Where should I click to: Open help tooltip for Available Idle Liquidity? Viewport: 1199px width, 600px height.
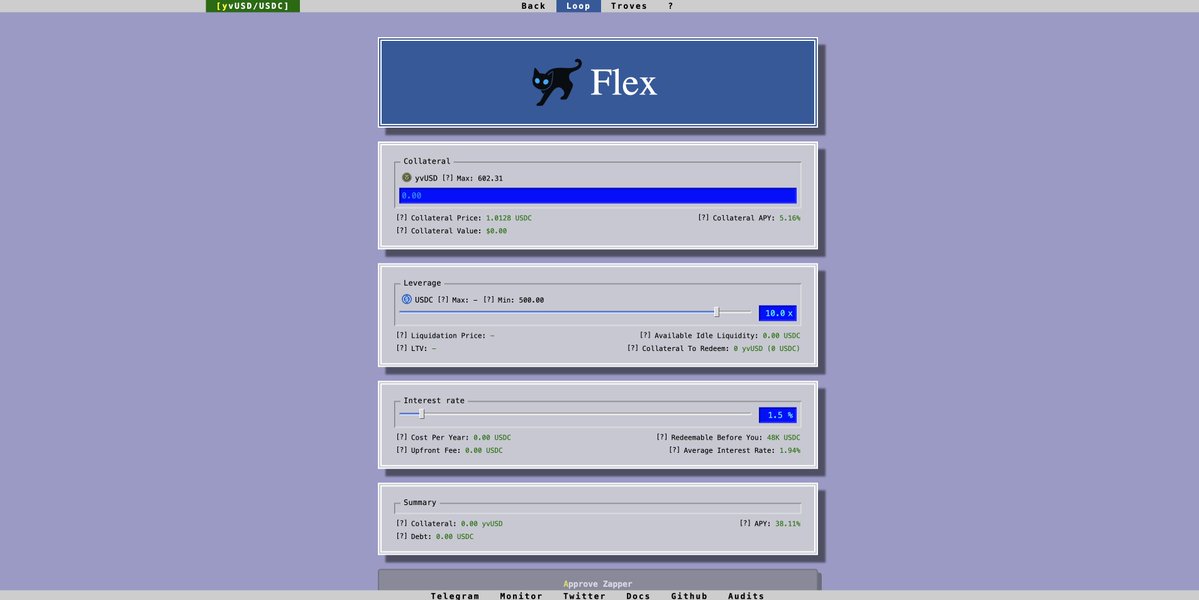(x=645, y=336)
